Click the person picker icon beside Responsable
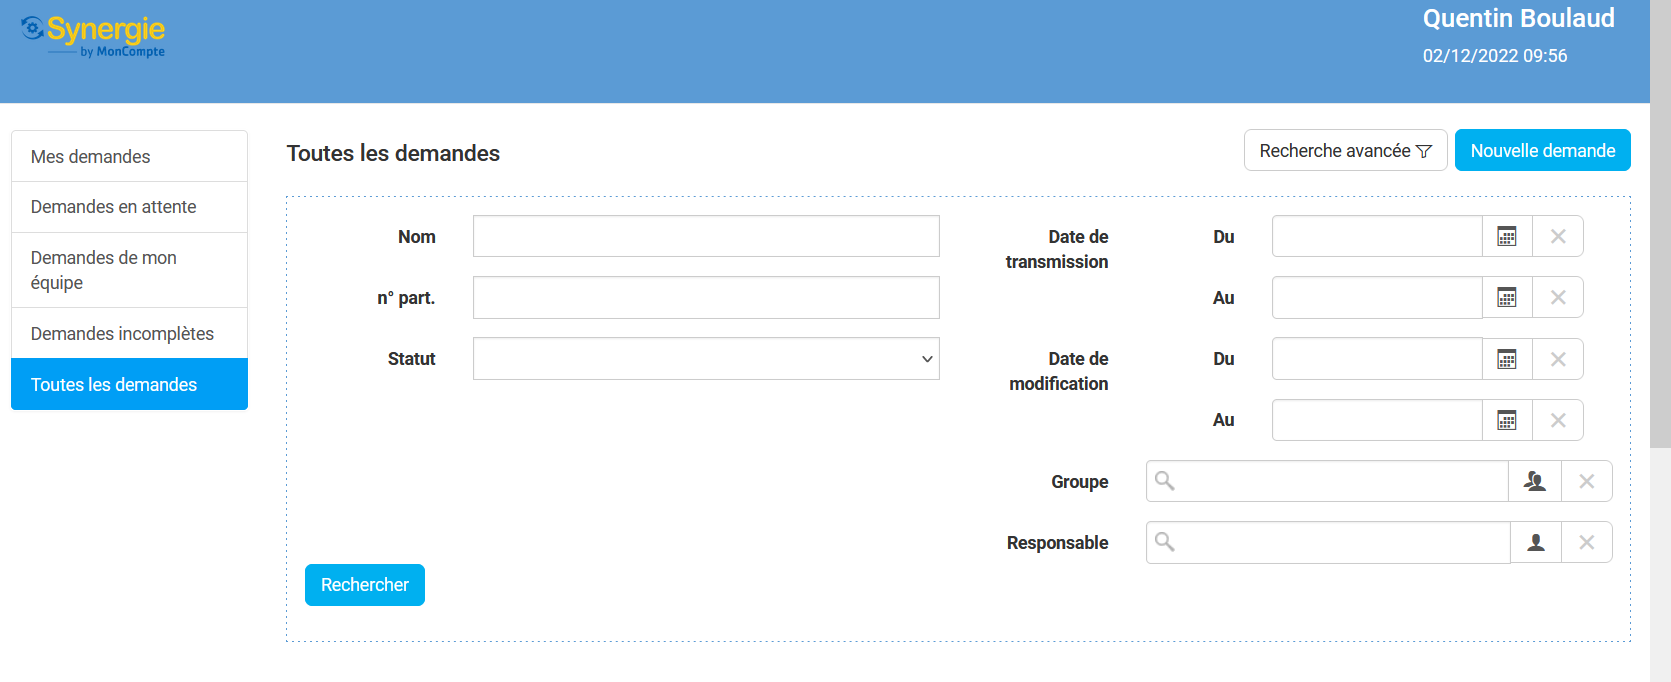 (1535, 542)
